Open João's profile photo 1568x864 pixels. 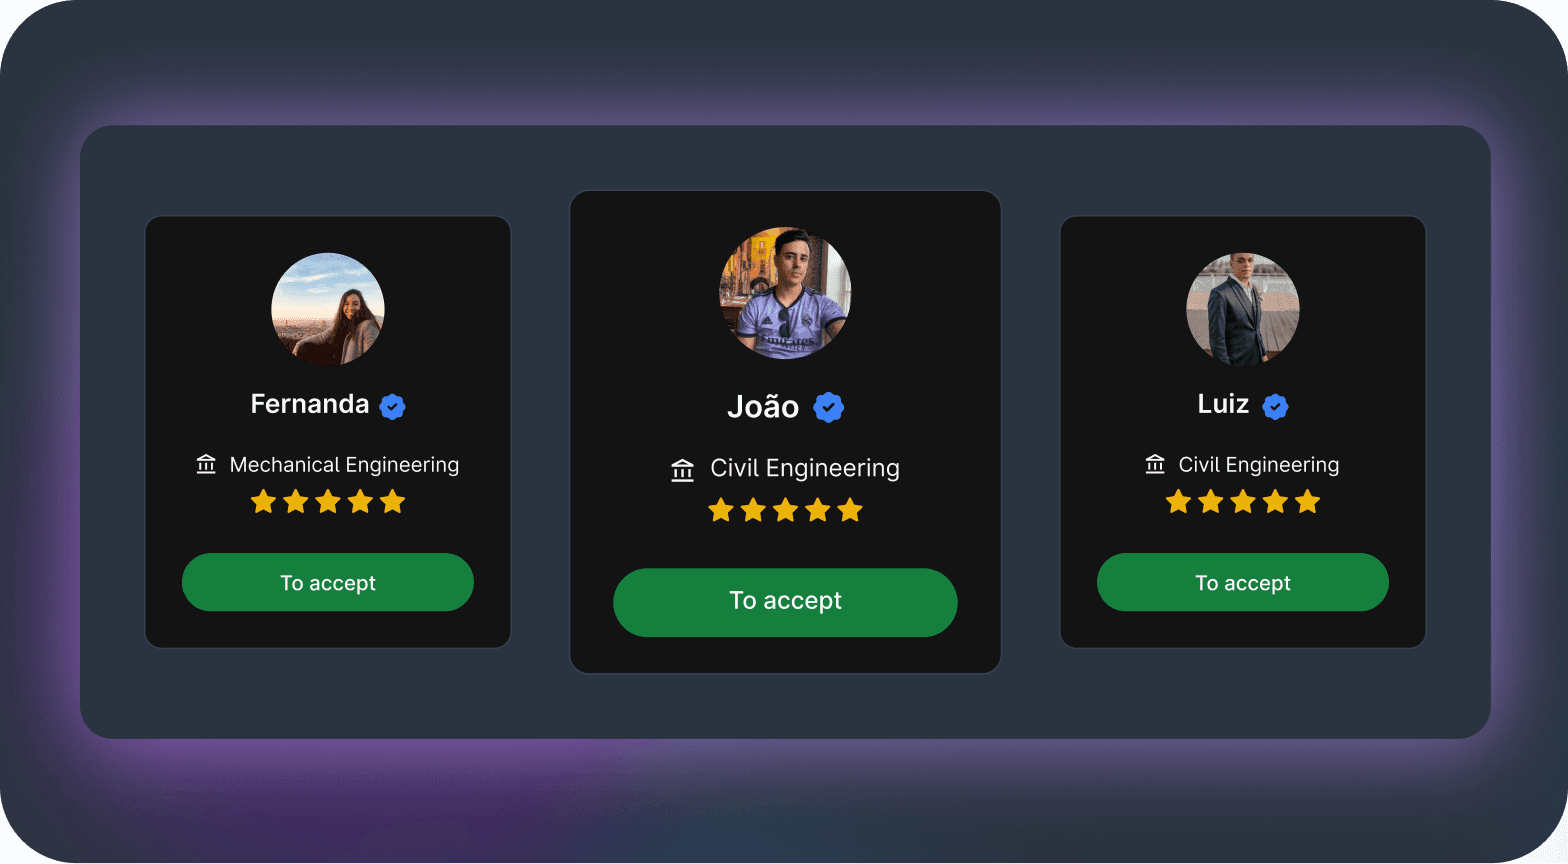(x=785, y=293)
